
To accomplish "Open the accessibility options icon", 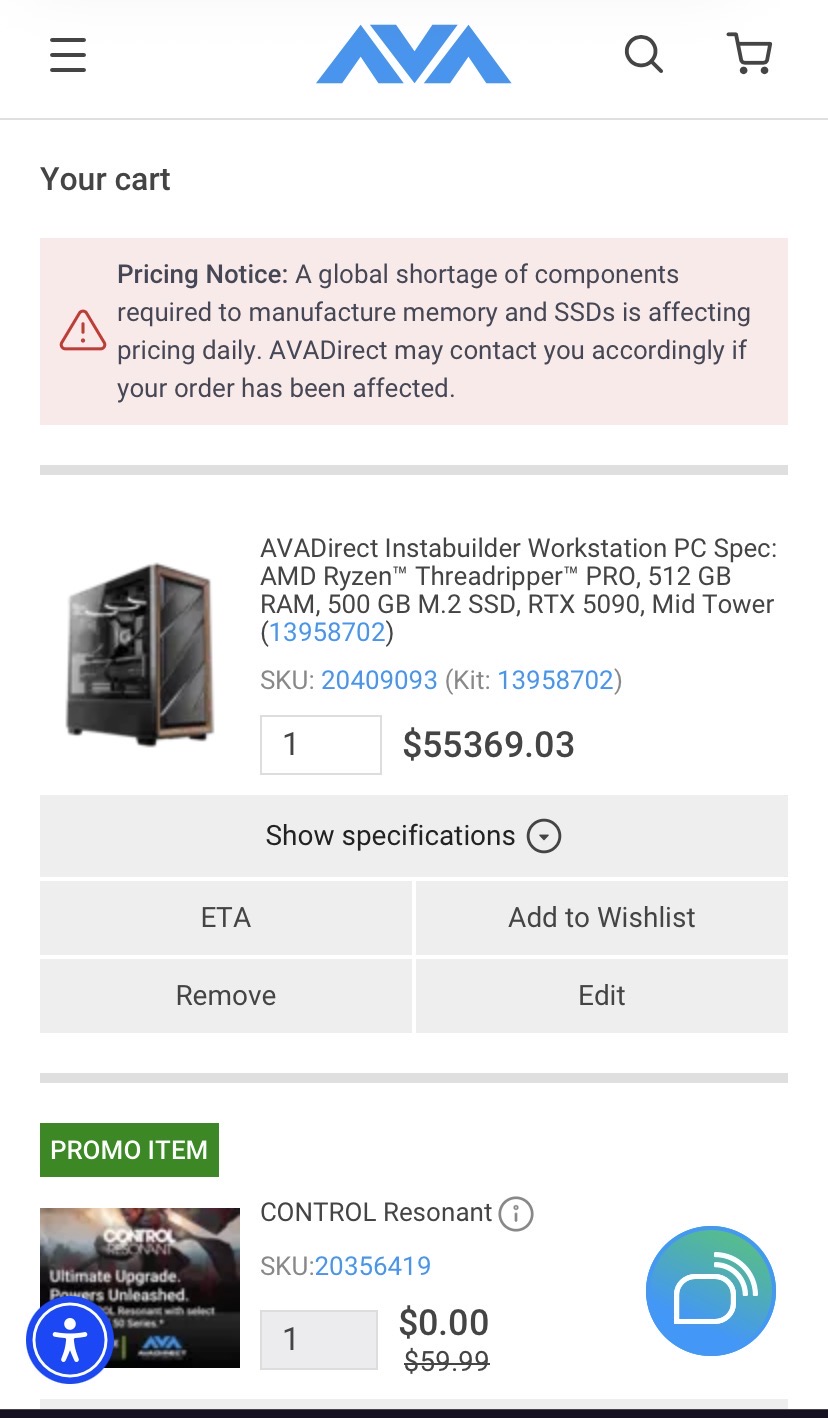I will pyautogui.click(x=70, y=1341).
